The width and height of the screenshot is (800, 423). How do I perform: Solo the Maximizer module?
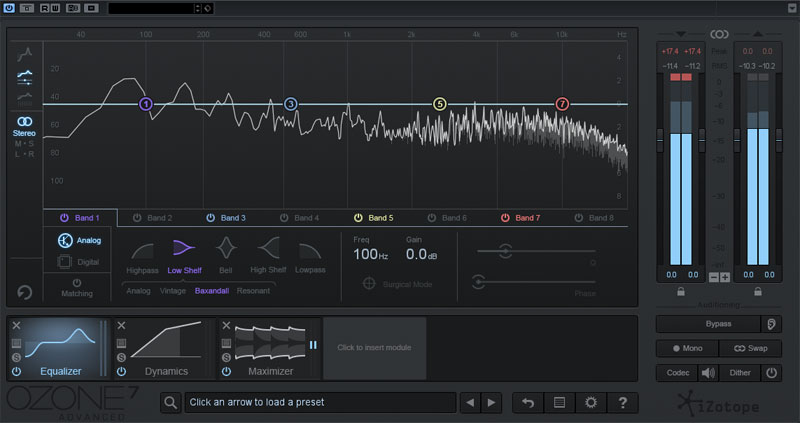(227, 357)
